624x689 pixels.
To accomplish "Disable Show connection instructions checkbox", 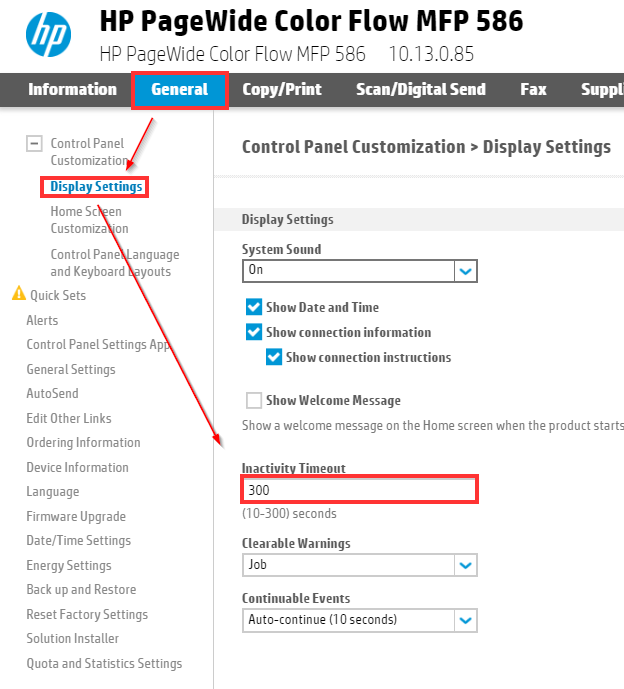I will (x=274, y=357).
